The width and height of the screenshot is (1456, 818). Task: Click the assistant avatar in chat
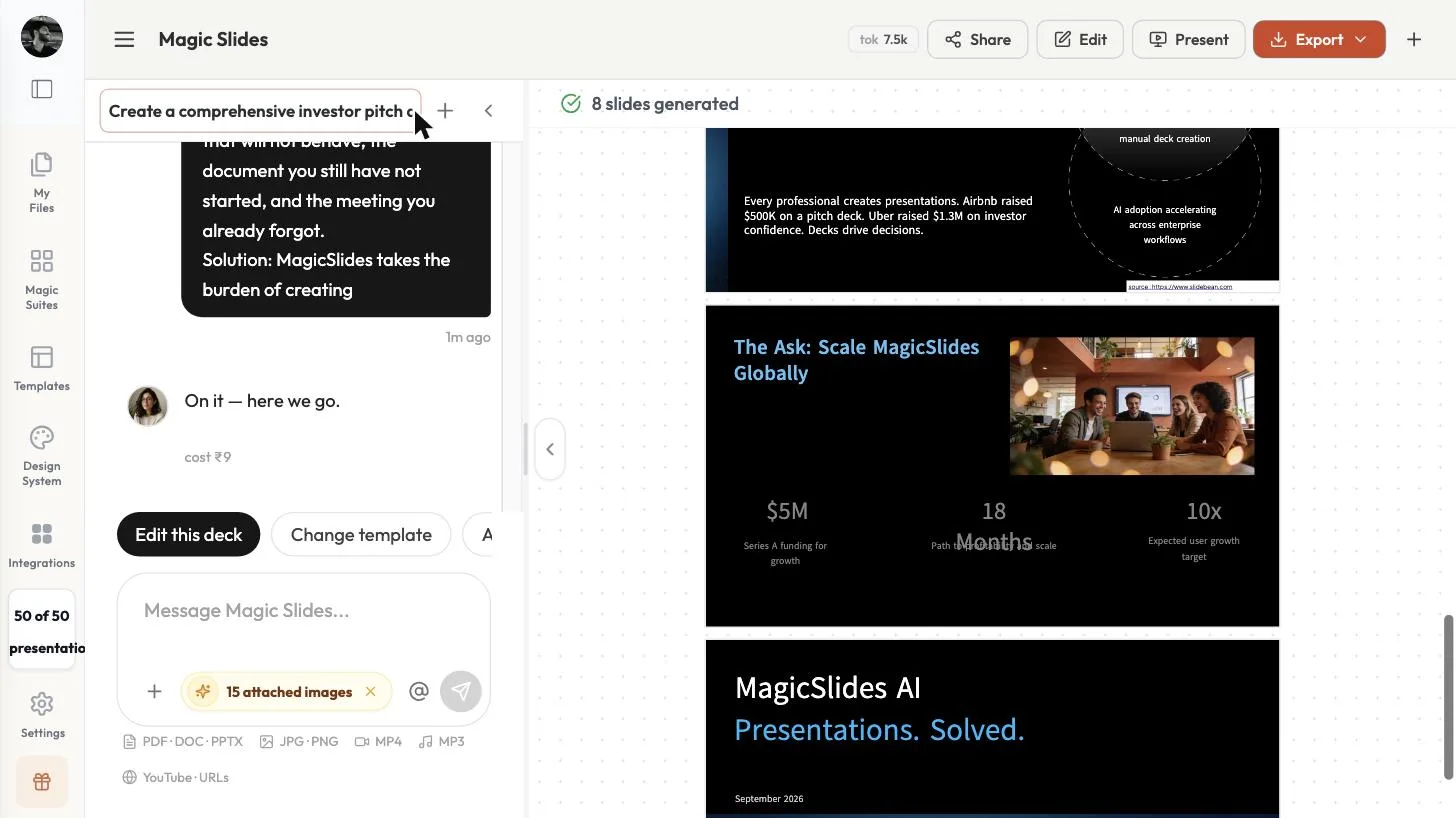coord(148,406)
